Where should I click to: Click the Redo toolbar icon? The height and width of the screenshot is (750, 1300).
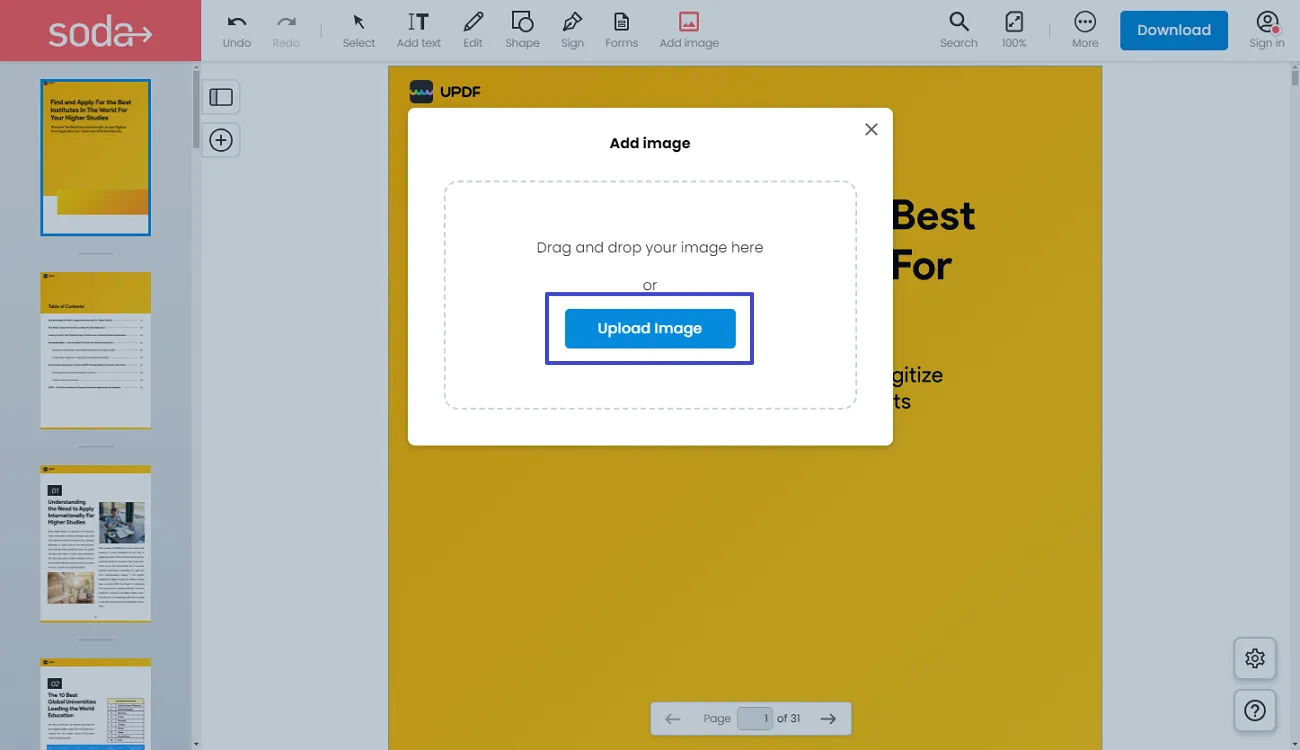(x=286, y=30)
